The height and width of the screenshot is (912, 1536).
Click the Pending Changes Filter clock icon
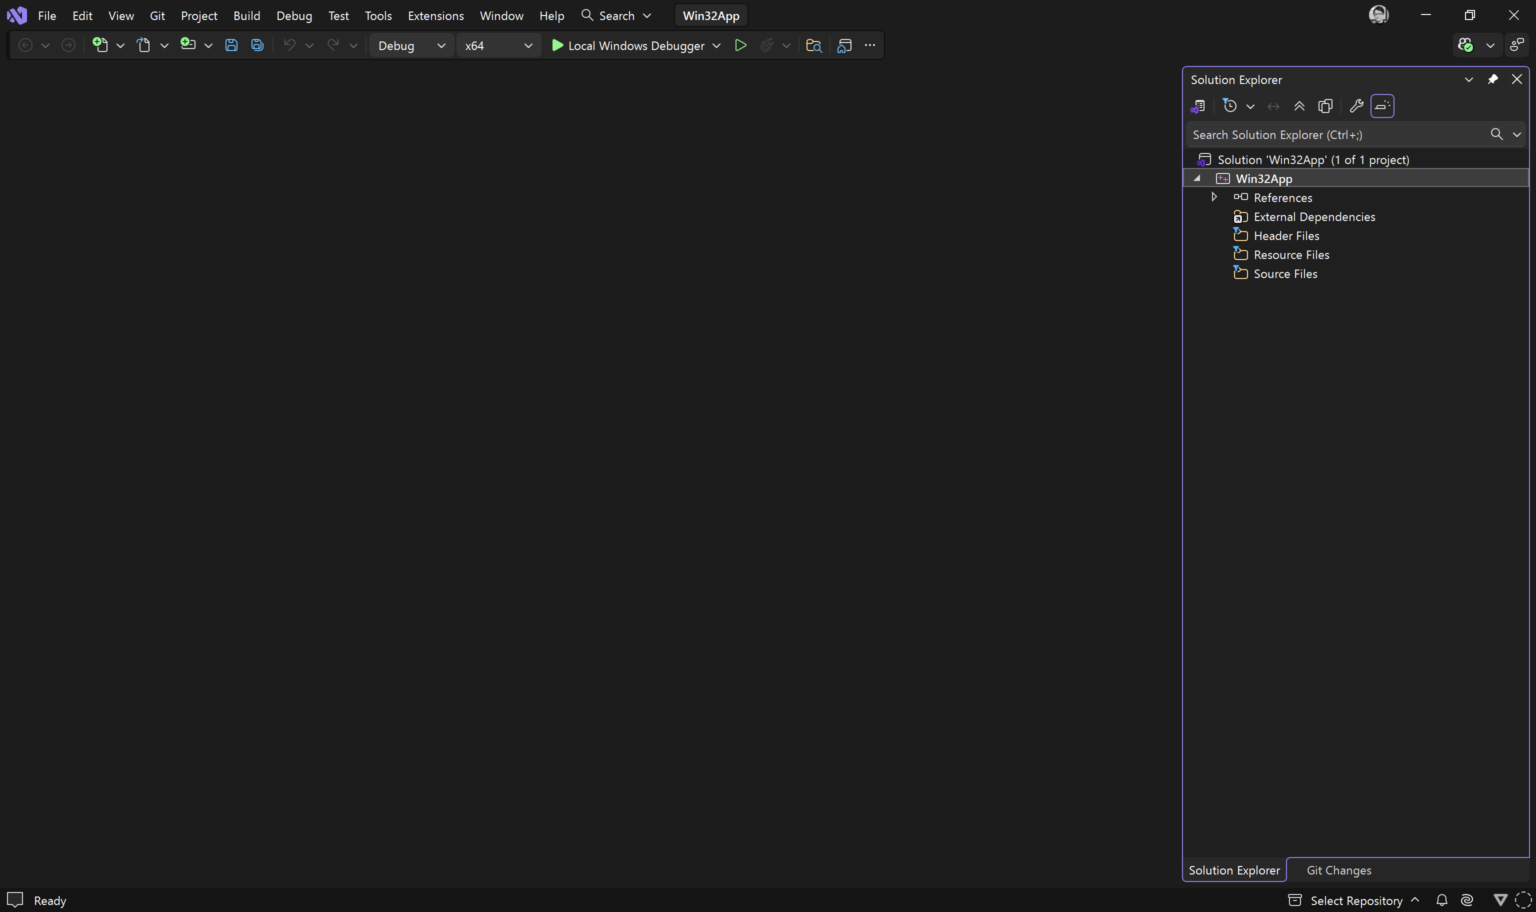click(x=1230, y=106)
